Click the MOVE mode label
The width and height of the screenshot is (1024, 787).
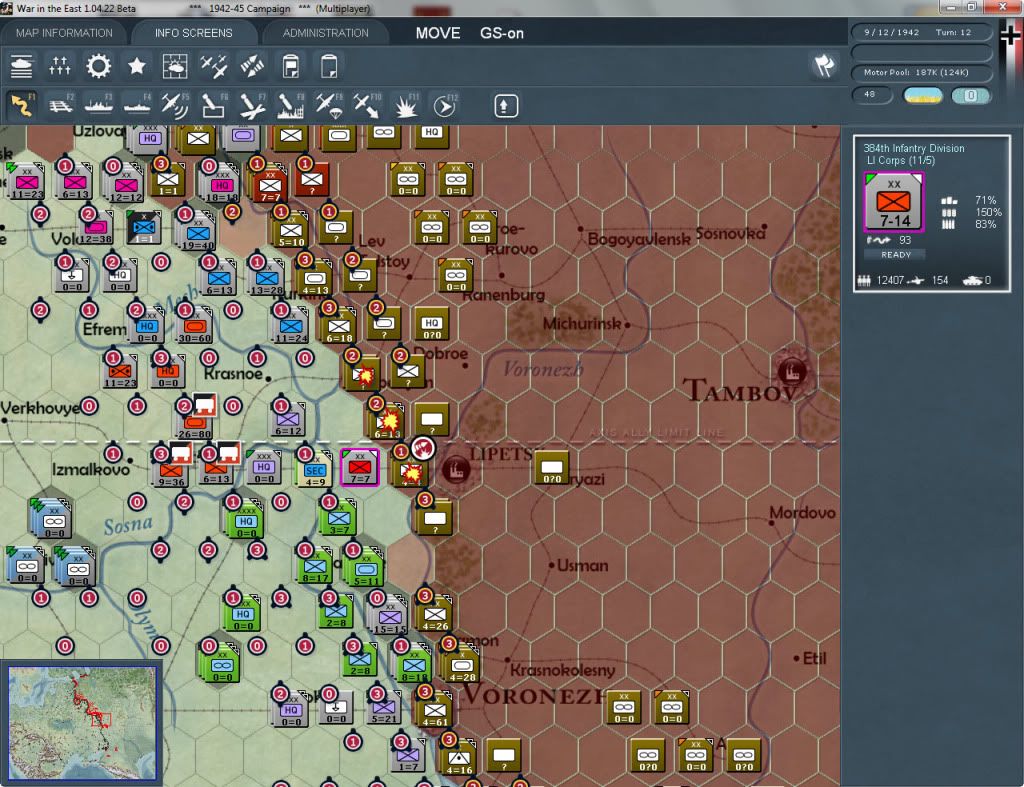438,33
